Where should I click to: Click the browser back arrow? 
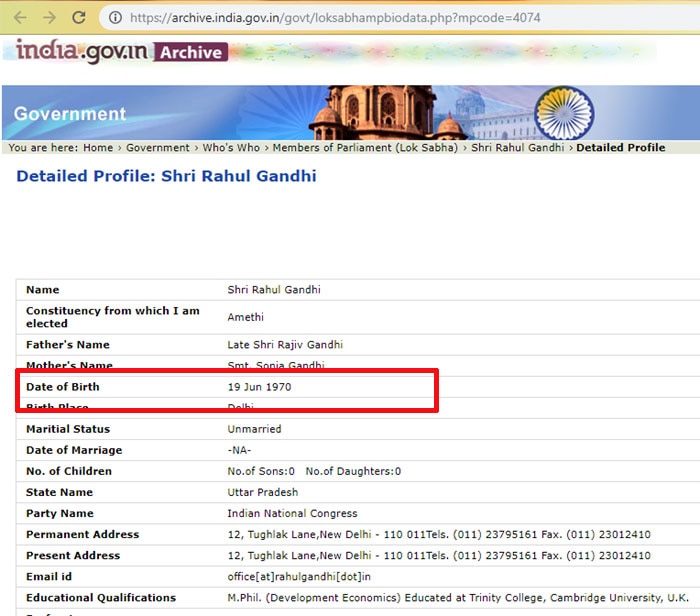coord(20,17)
